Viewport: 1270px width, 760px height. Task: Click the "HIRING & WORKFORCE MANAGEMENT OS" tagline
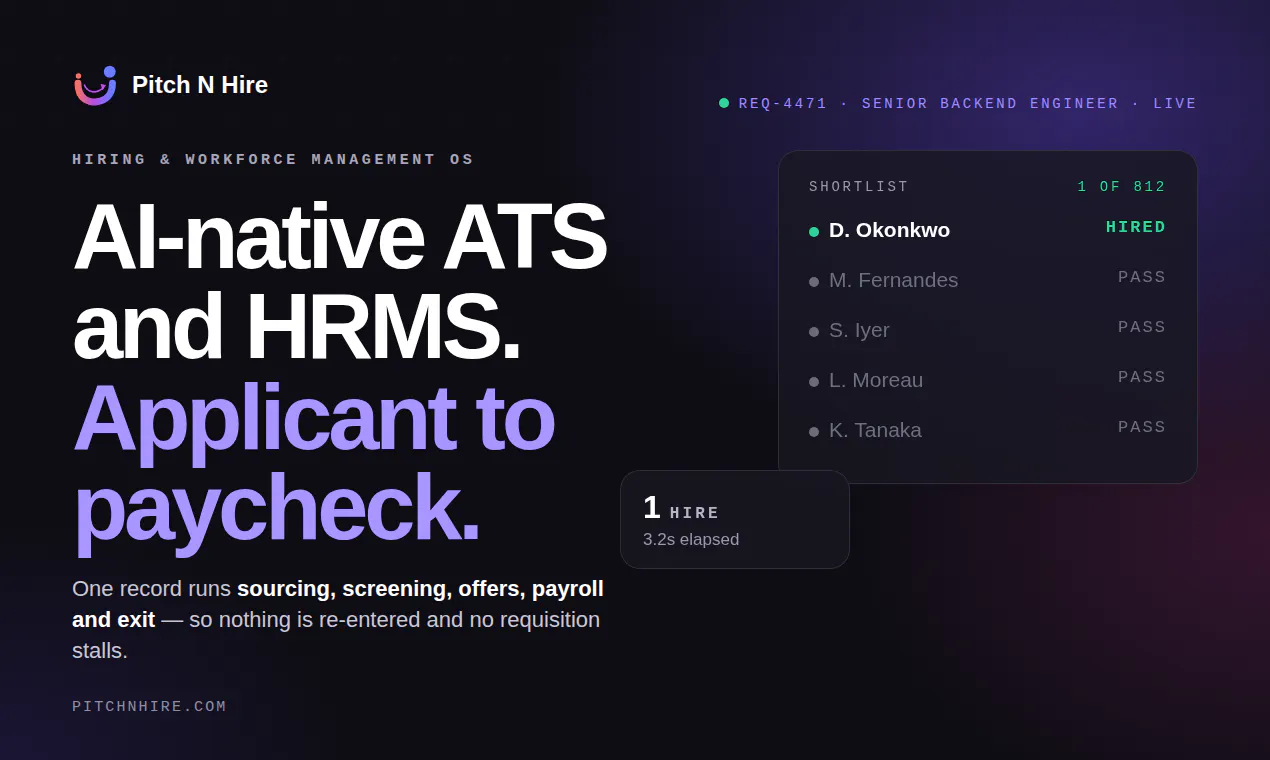tap(273, 159)
